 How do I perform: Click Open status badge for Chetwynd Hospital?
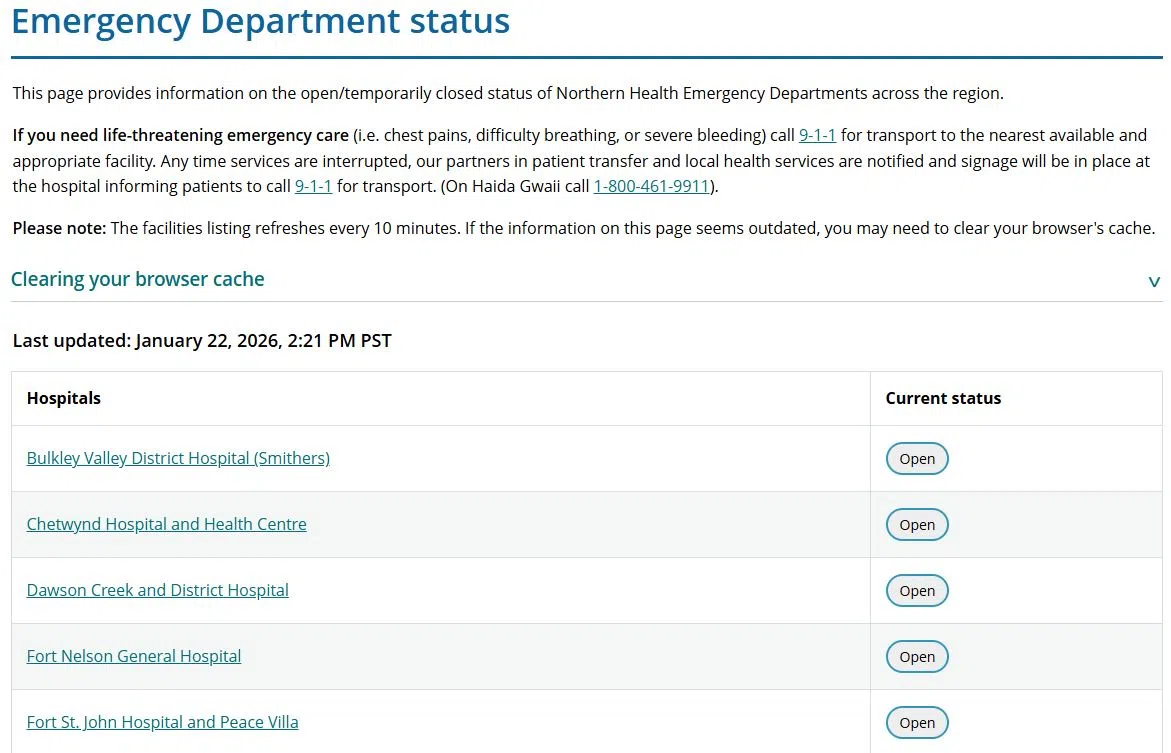pyautogui.click(x=916, y=525)
